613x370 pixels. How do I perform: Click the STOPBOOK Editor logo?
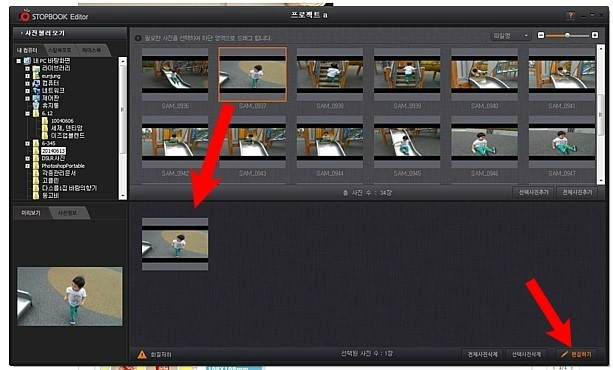tap(54, 16)
